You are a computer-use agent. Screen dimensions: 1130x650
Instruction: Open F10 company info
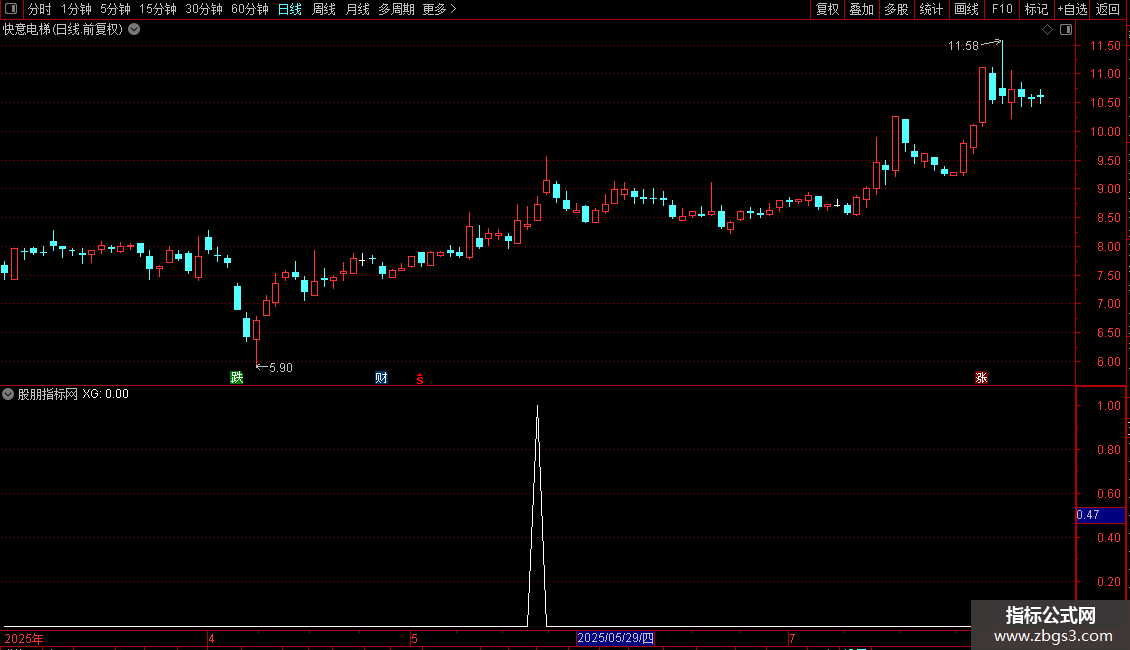coord(1002,9)
